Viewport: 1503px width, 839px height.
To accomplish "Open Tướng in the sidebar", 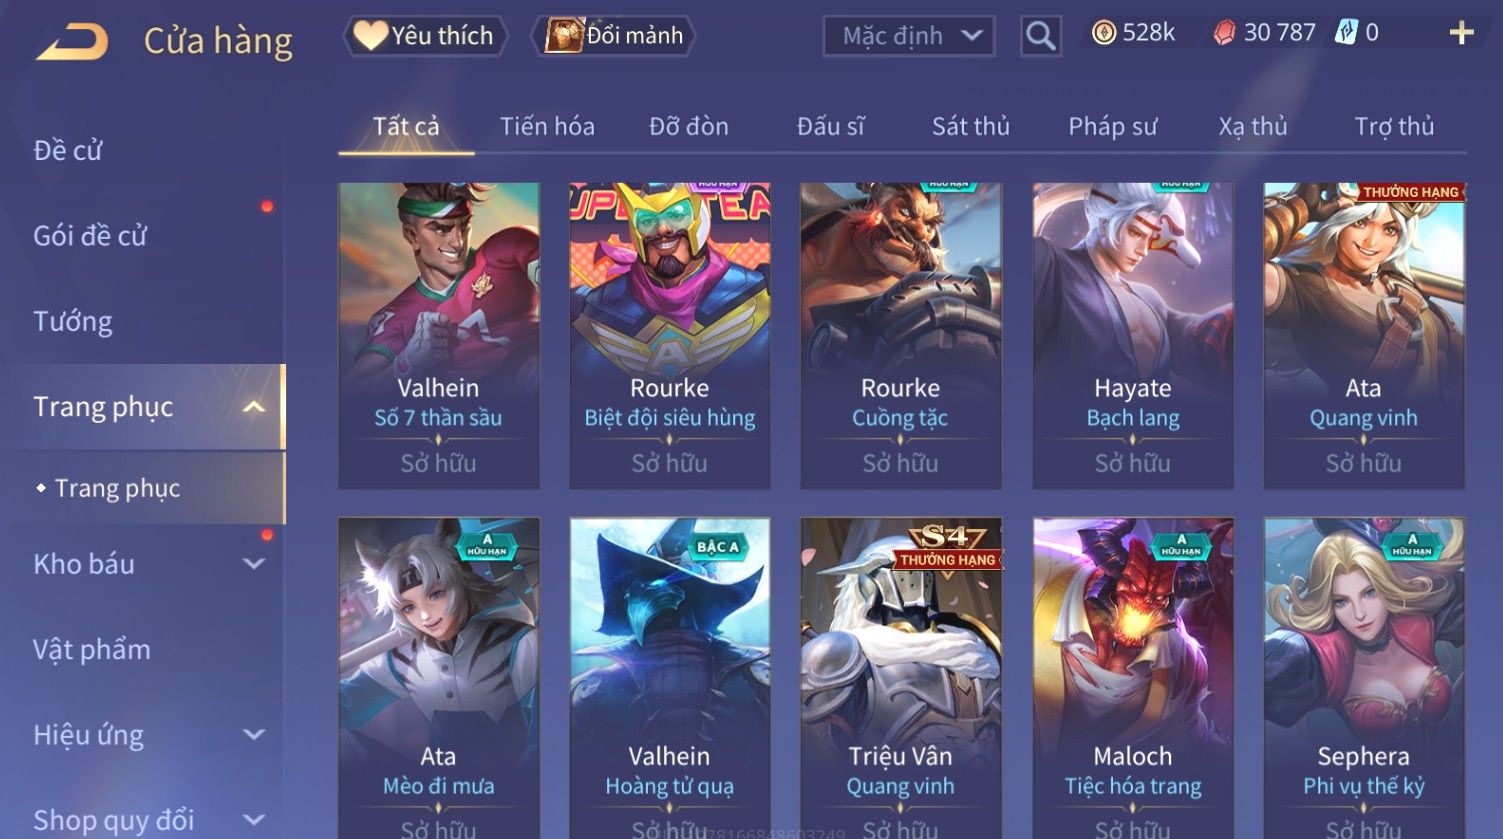I will (x=73, y=322).
